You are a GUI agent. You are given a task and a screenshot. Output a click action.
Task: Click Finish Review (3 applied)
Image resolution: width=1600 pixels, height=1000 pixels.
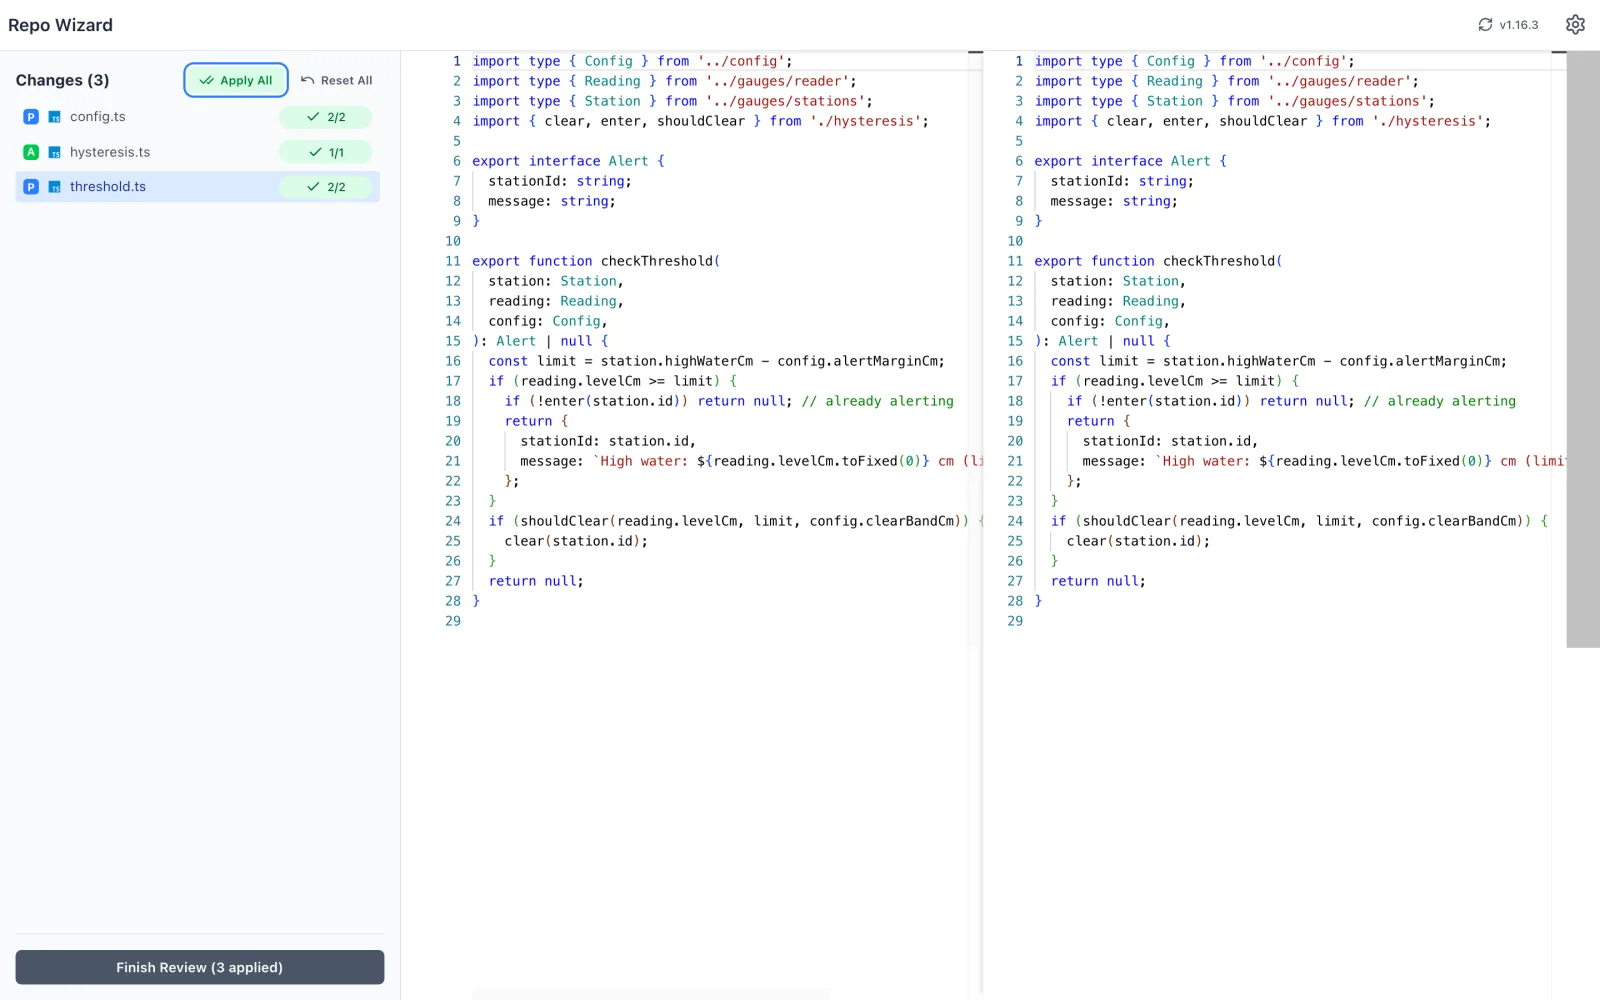pyautogui.click(x=200, y=967)
